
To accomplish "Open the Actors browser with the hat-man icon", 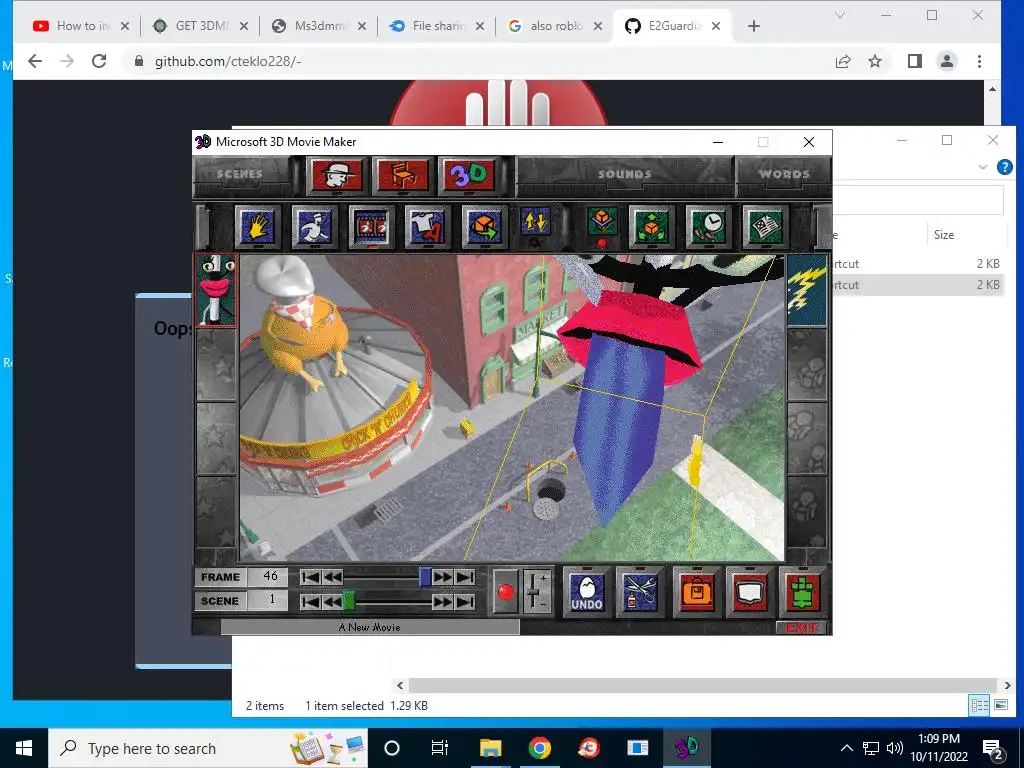I will [x=336, y=174].
